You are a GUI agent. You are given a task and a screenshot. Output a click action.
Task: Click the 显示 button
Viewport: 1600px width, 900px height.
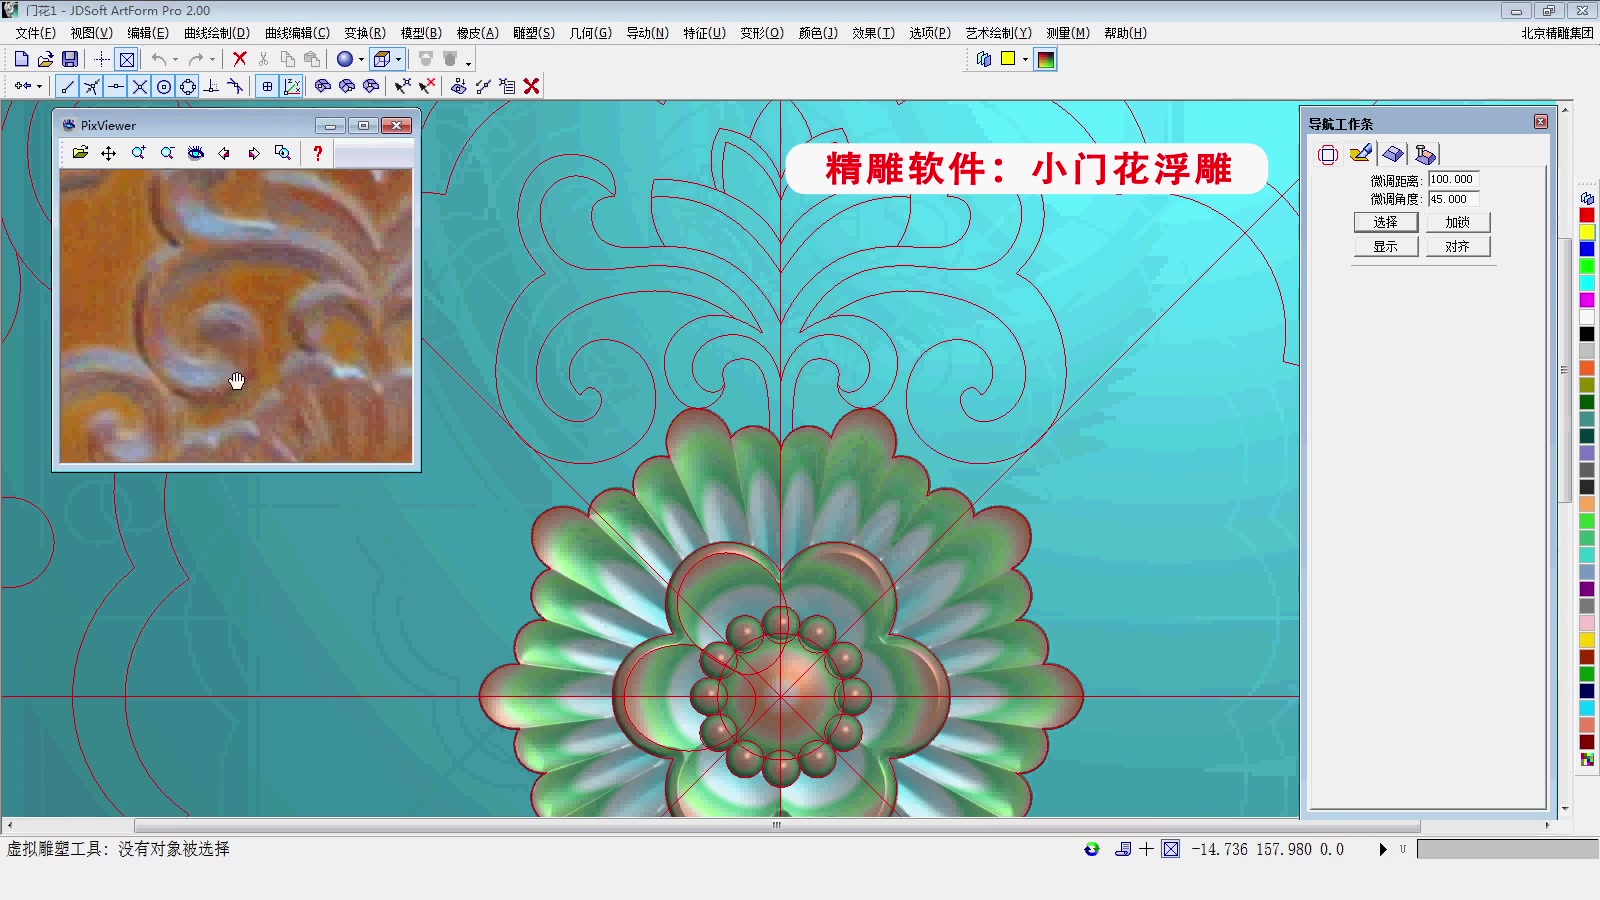1386,246
